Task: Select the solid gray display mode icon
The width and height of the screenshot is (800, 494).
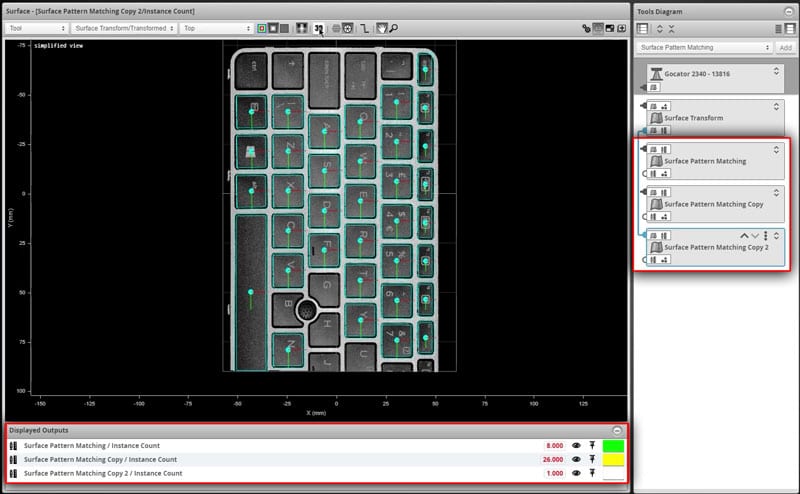Action: 285,28
